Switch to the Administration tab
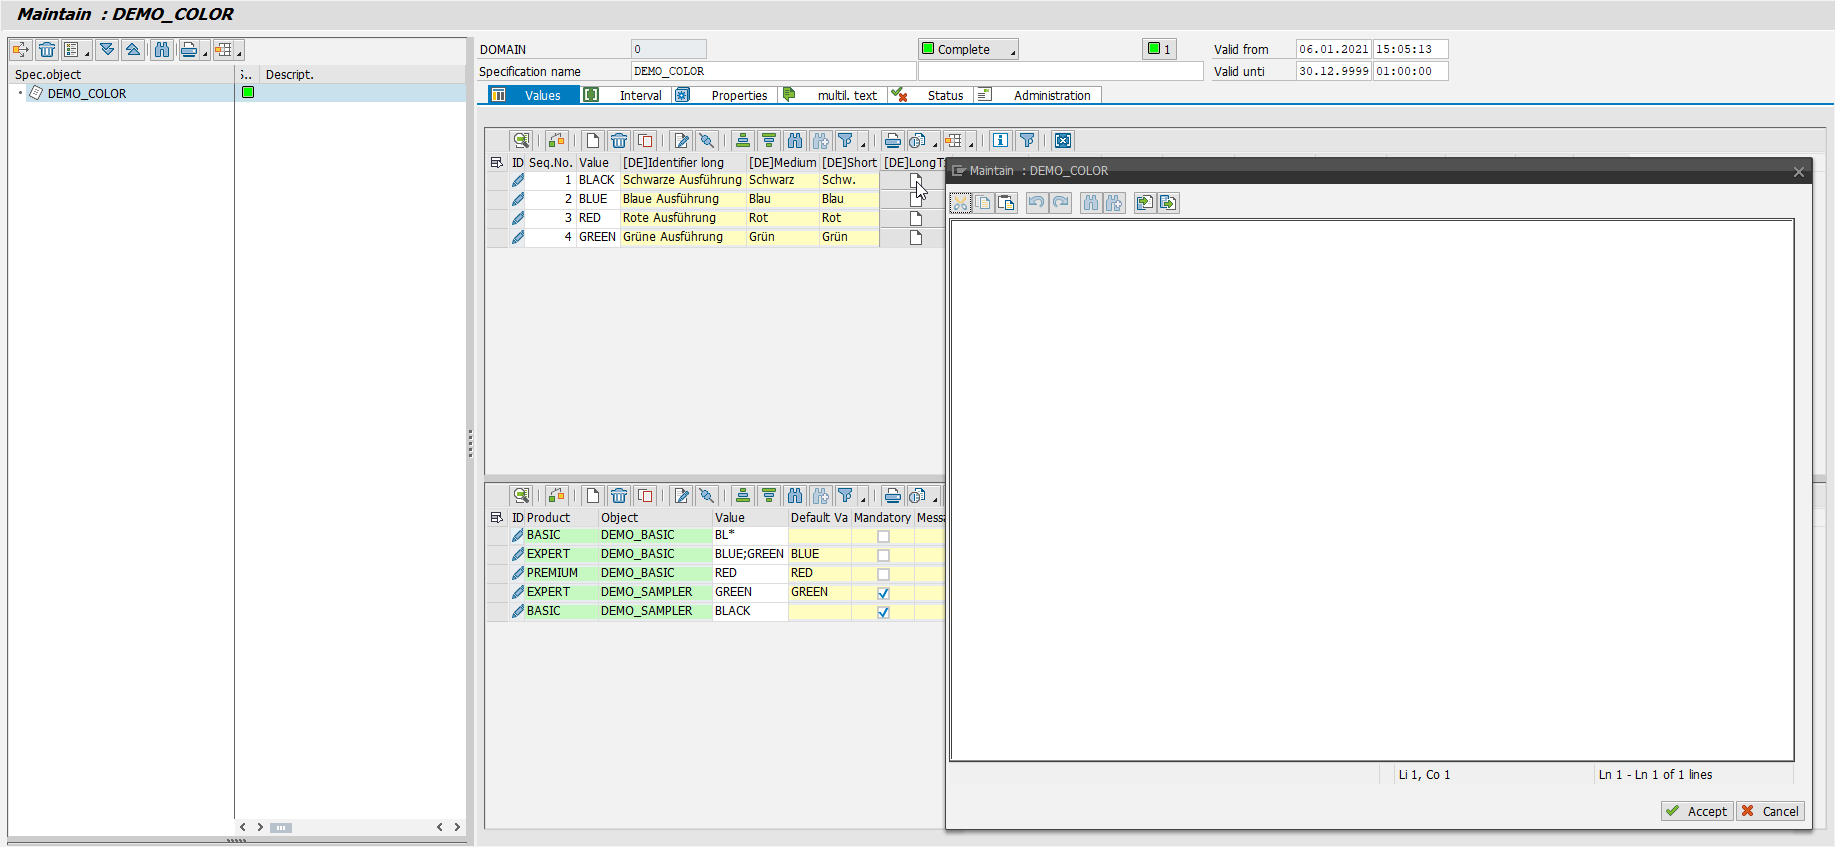The height and width of the screenshot is (847, 1835). coord(1051,96)
